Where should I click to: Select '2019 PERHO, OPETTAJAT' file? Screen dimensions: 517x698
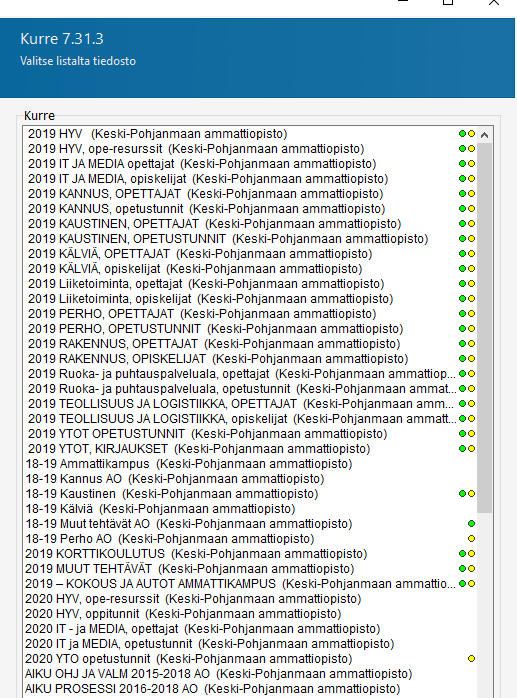click(x=250, y=313)
